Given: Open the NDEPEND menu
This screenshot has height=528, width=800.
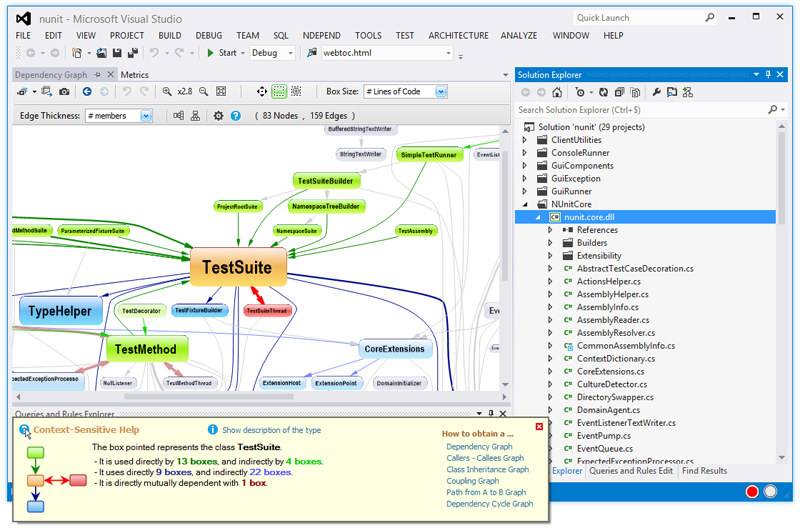Looking at the screenshot, I should tap(321, 35).
